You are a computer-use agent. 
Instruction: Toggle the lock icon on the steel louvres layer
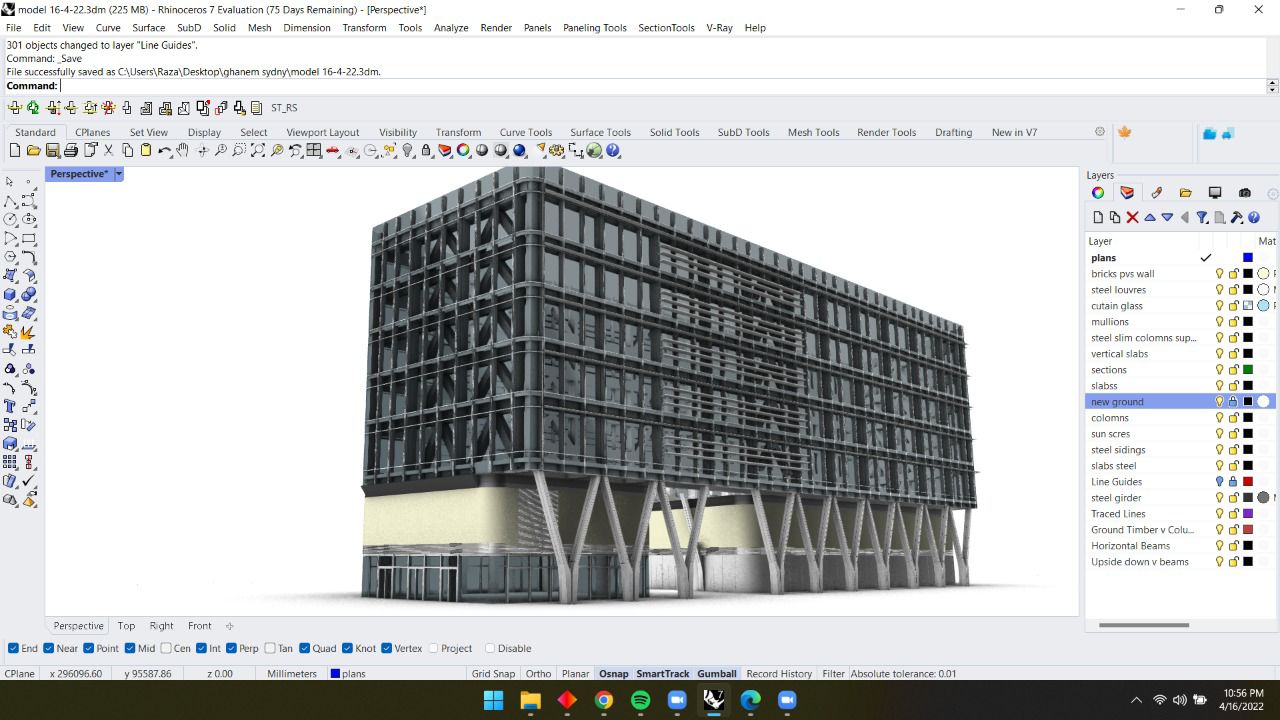pos(1234,289)
